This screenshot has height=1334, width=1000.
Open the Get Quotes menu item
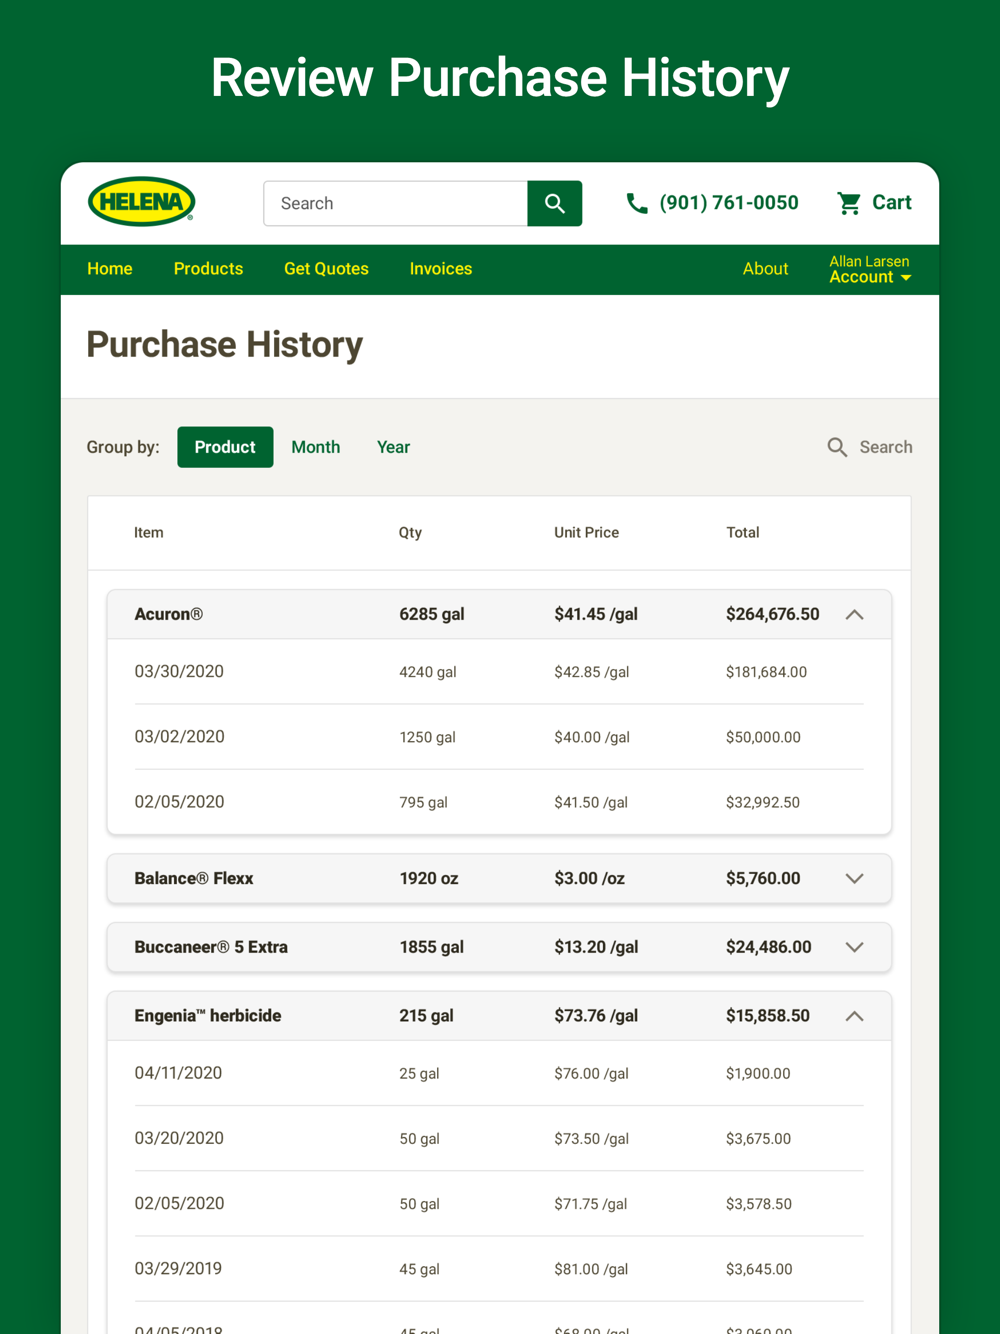(x=326, y=269)
